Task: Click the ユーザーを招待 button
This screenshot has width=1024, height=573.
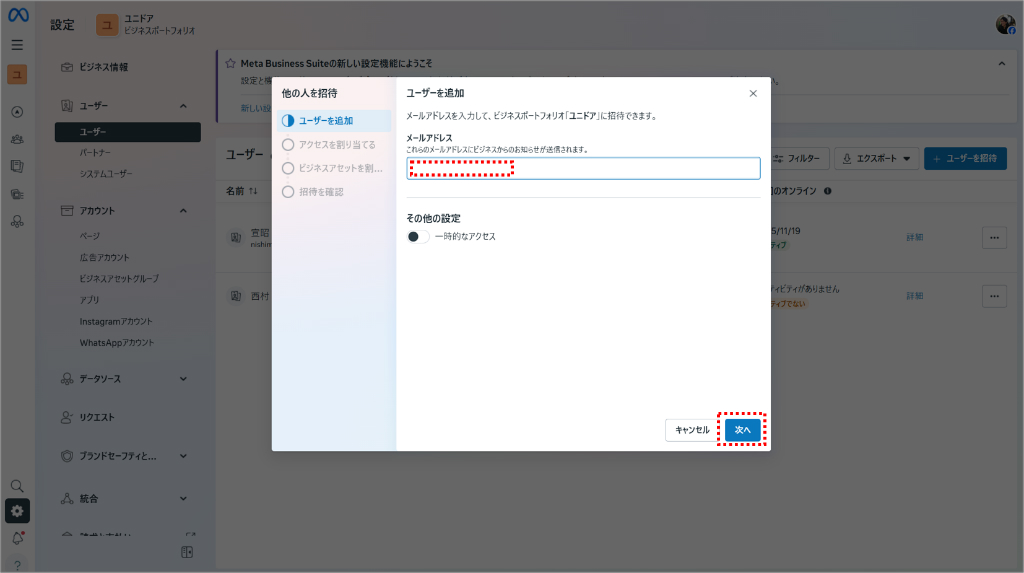Action: coord(965,159)
